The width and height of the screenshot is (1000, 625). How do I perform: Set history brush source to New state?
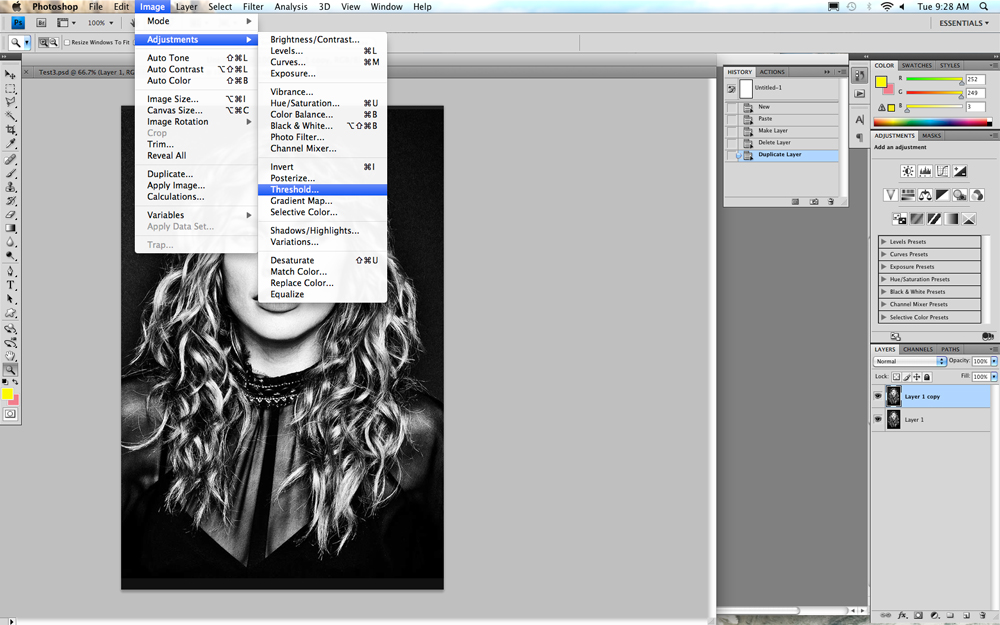[732, 107]
